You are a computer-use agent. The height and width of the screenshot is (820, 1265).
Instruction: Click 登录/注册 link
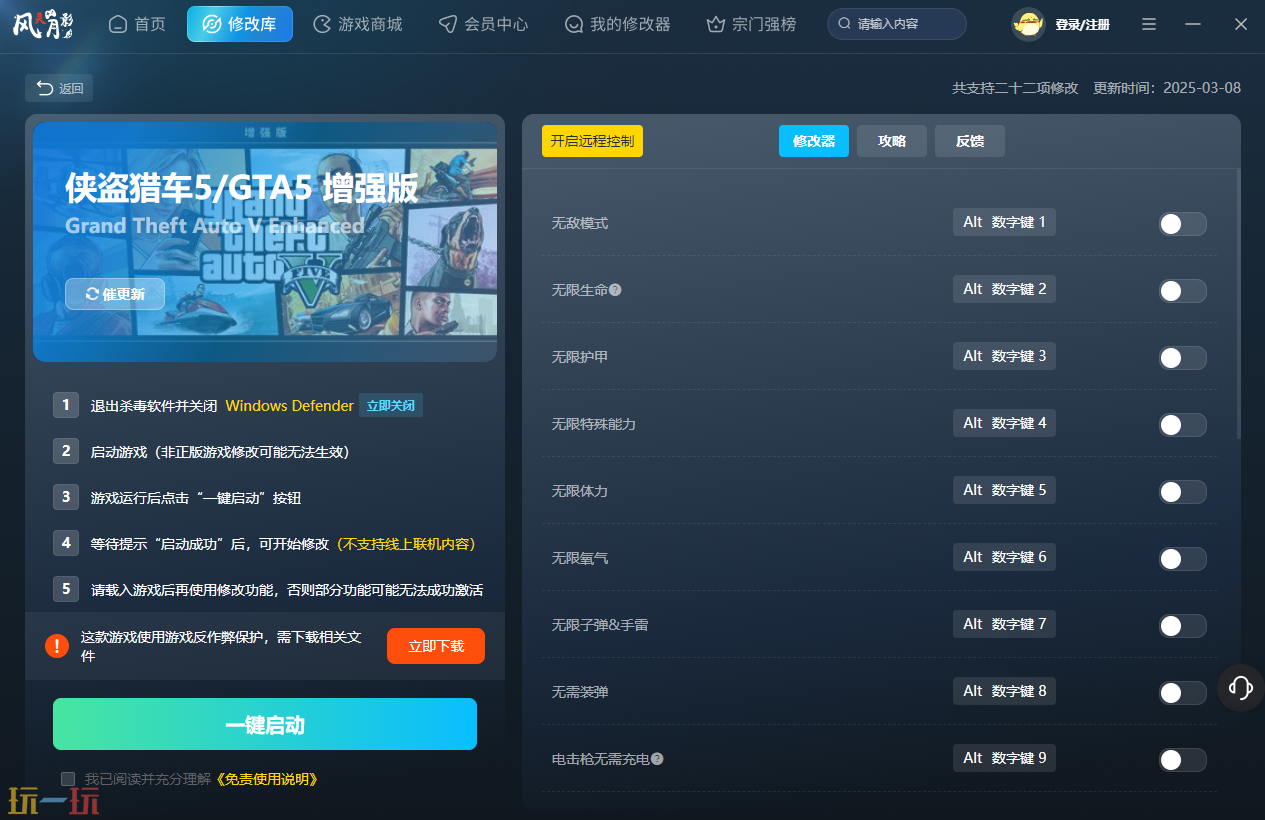pyautogui.click(x=1082, y=25)
